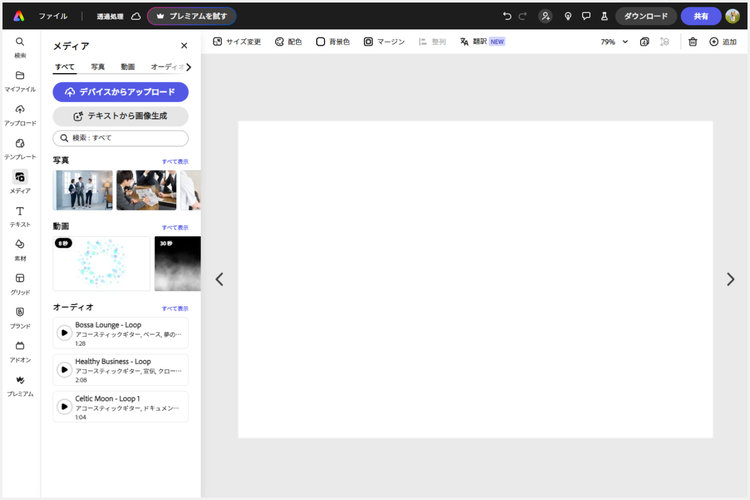Open the サイズ変更 resize tool
The image size is (750, 500).
(x=237, y=42)
